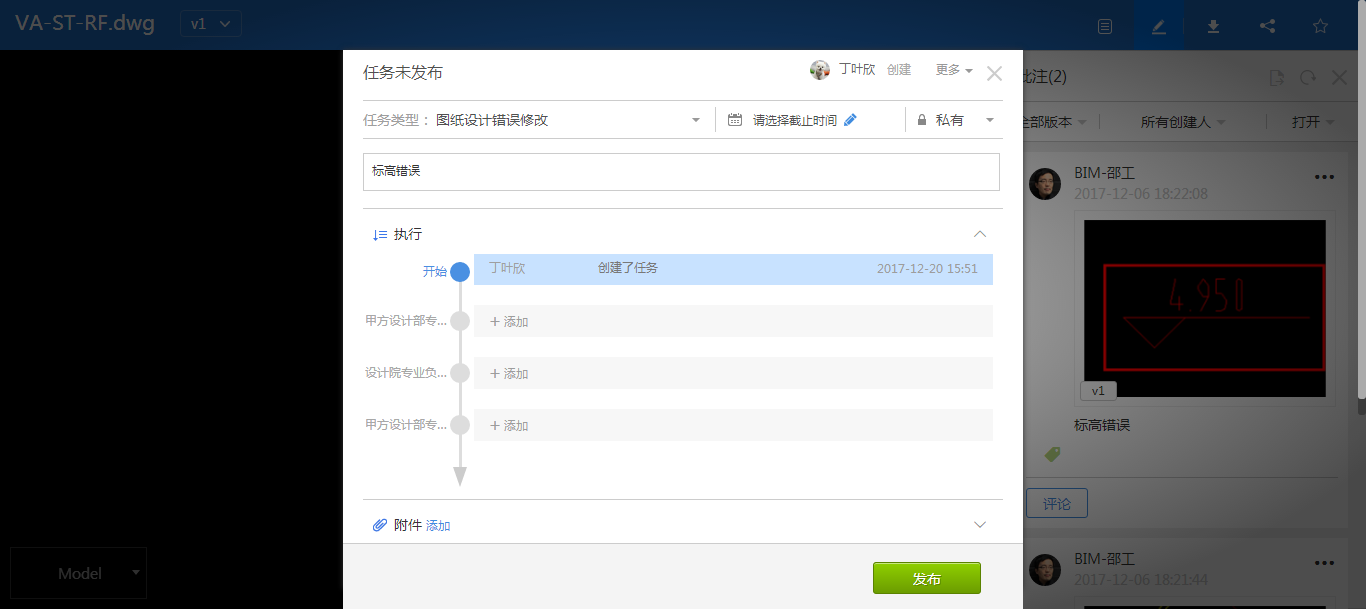Click the export comments icon in annotation panel
Viewport: 1366px width, 609px height.
click(1276, 77)
